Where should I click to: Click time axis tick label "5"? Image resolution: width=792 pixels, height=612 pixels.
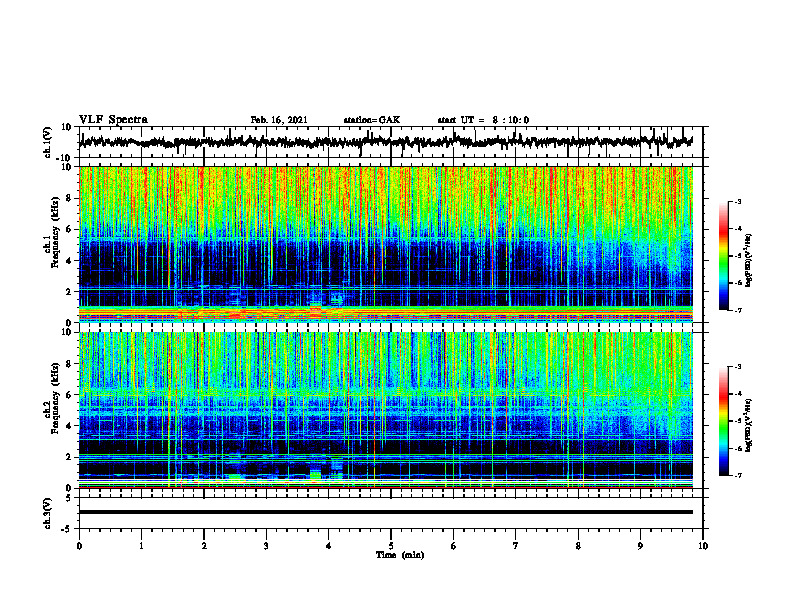tap(391, 546)
